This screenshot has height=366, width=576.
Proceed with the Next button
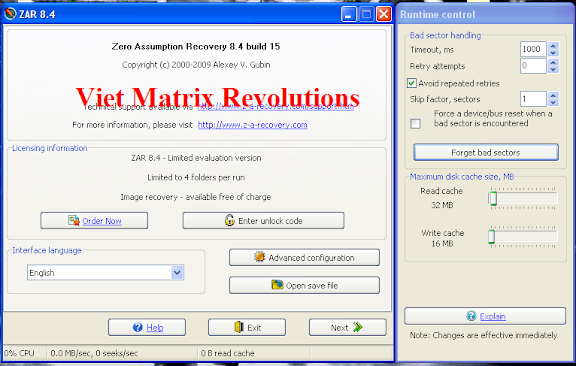348,327
